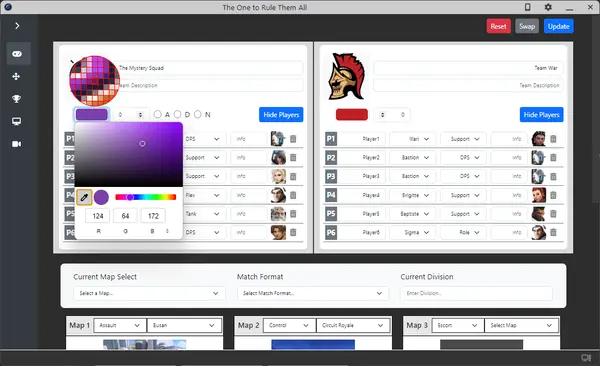Open the video camera section in sidebar
Screen dimensions: 600x366
(16, 144)
